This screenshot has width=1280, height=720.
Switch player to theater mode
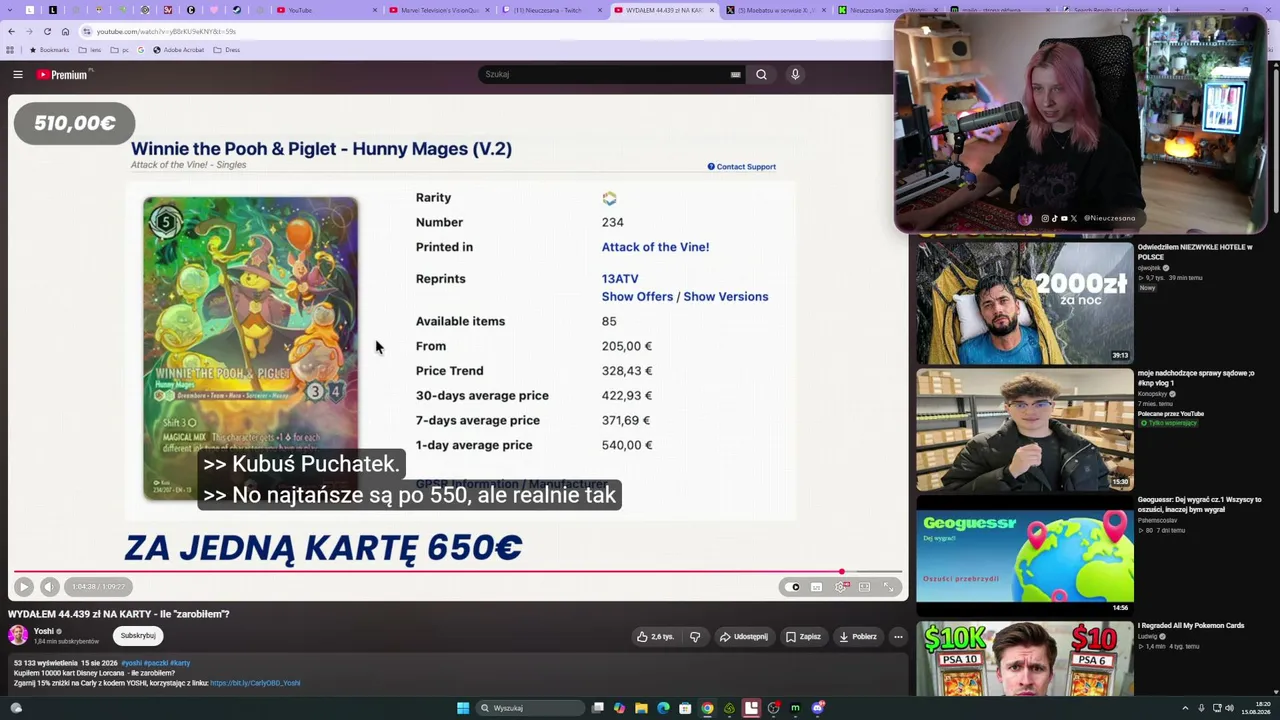click(865, 587)
